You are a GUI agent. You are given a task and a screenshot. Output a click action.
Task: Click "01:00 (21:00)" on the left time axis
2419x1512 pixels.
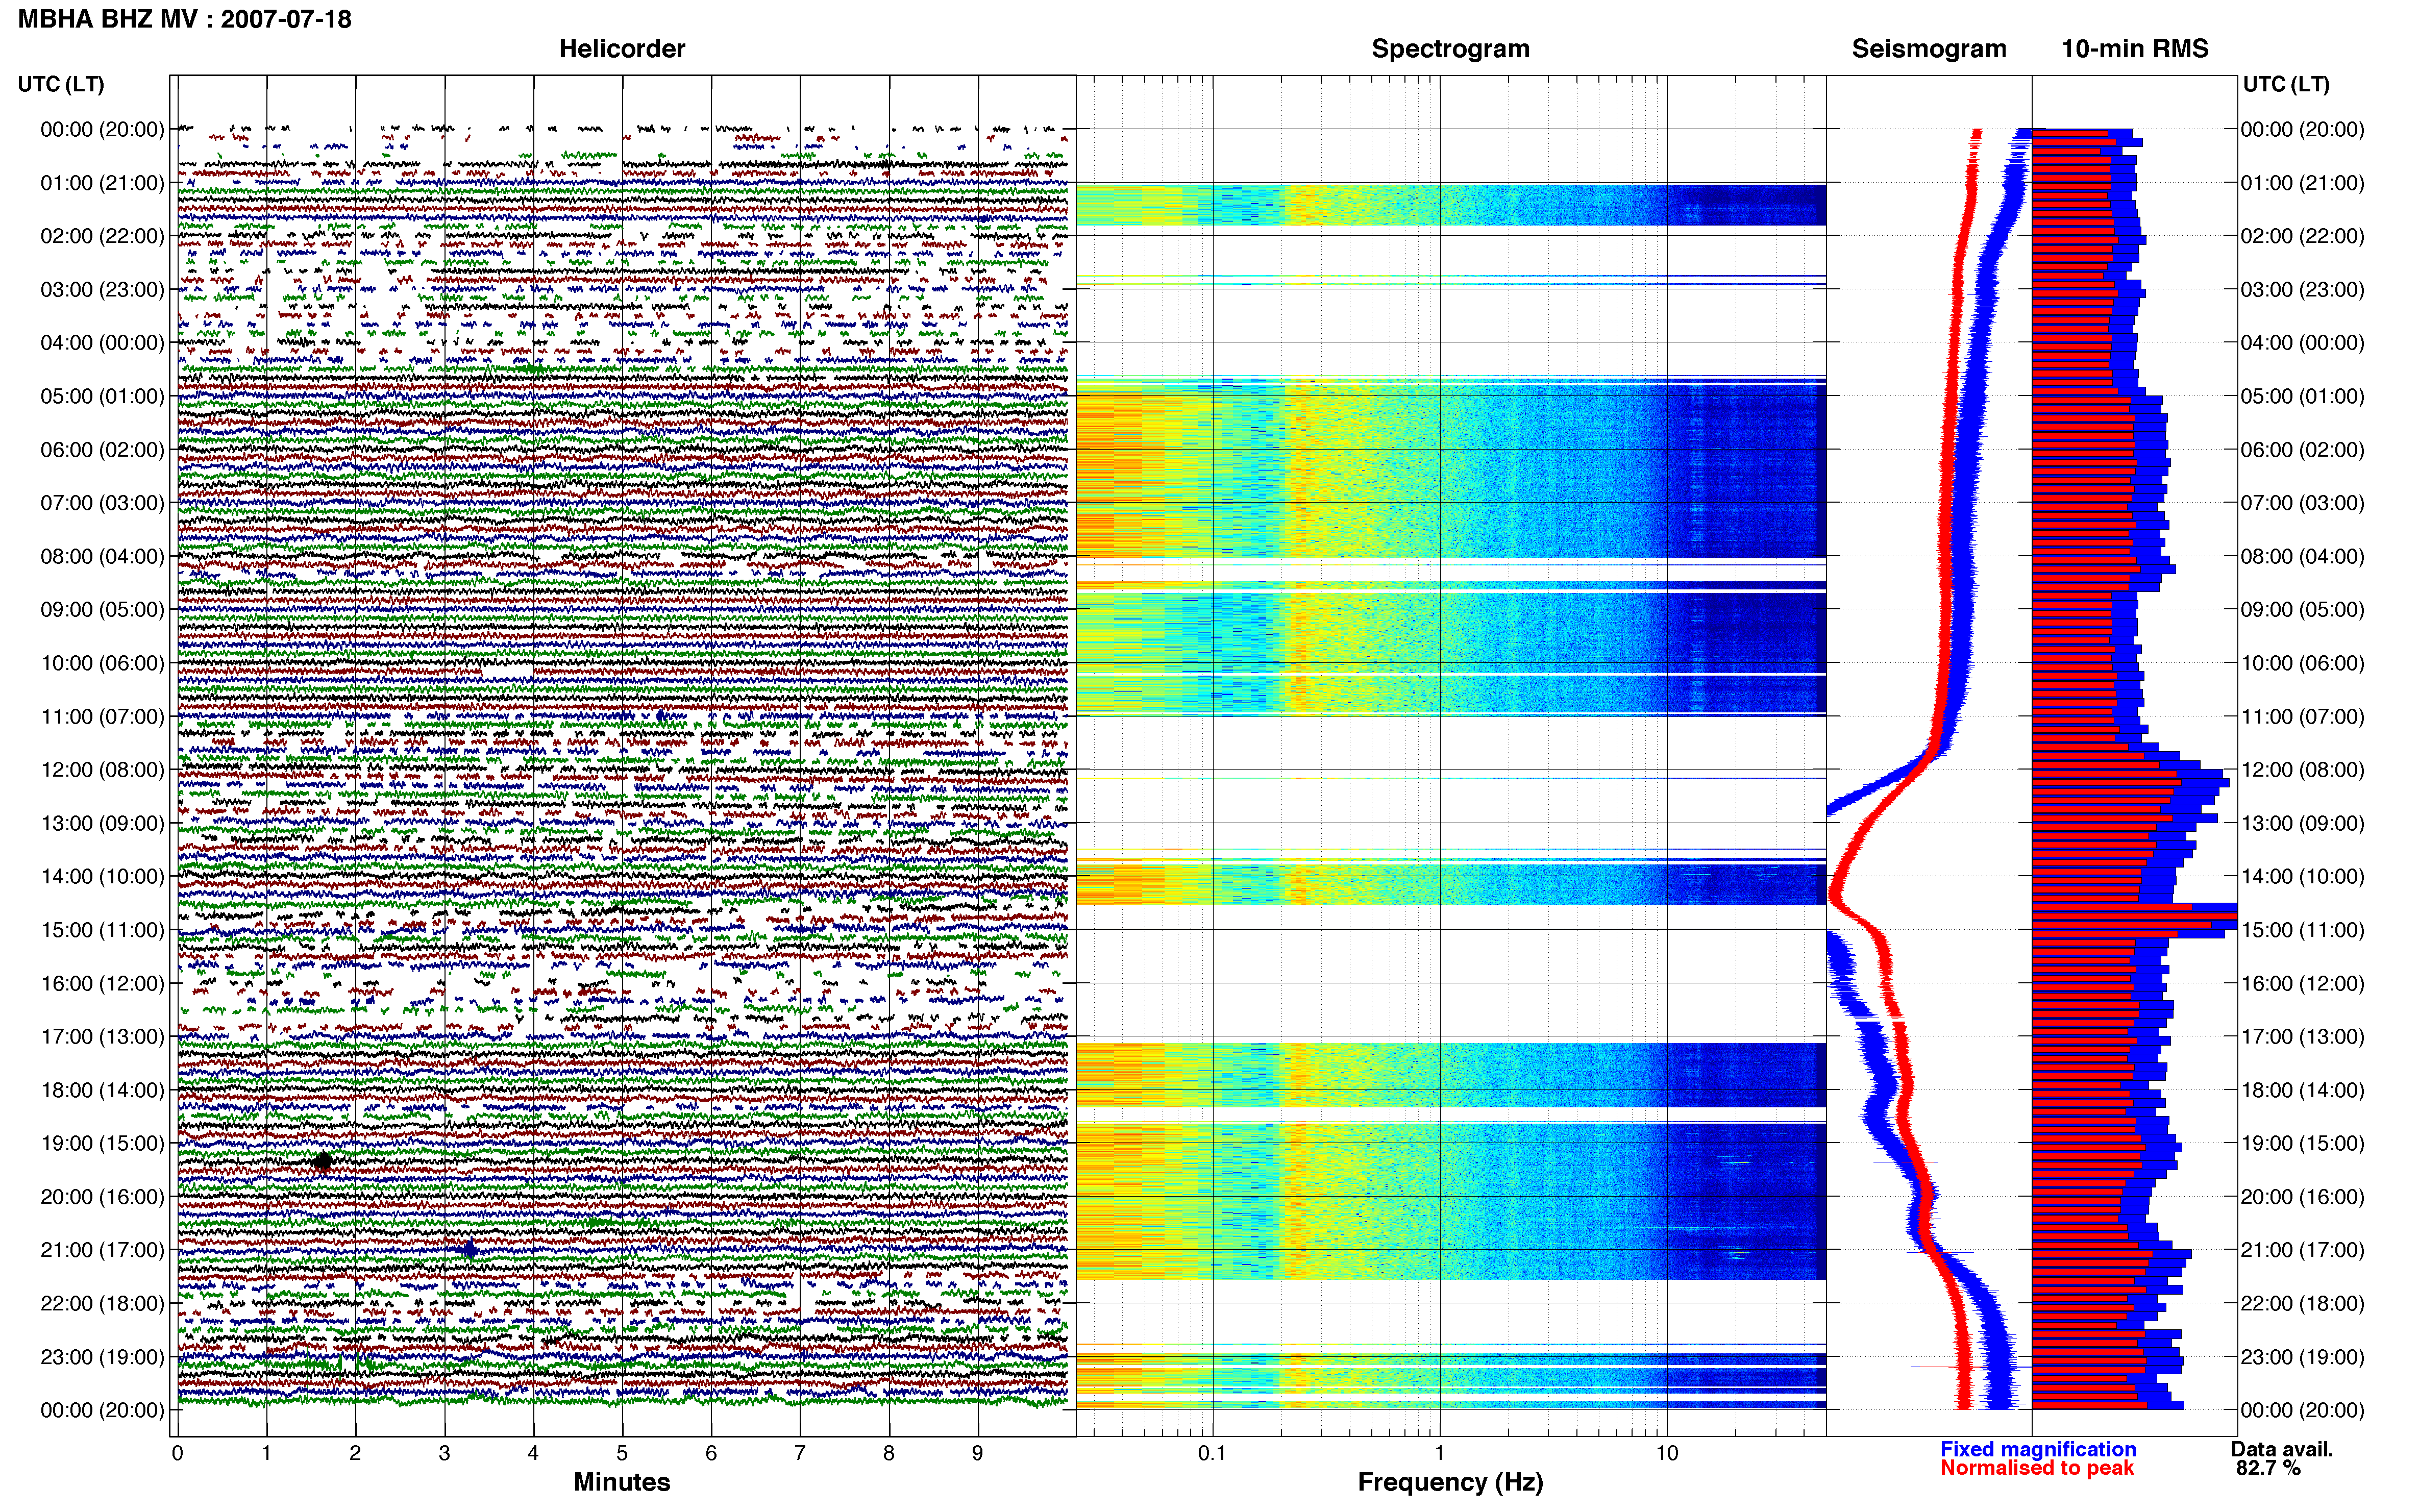coord(102,183)
